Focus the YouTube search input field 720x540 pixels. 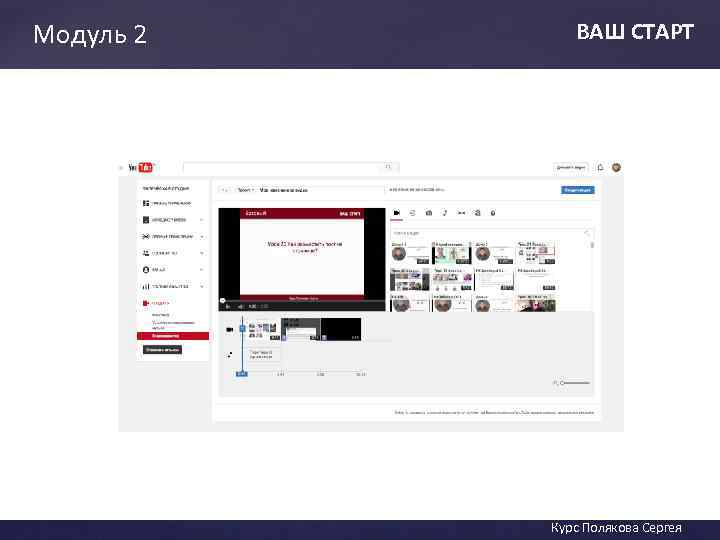coord(280,167)
